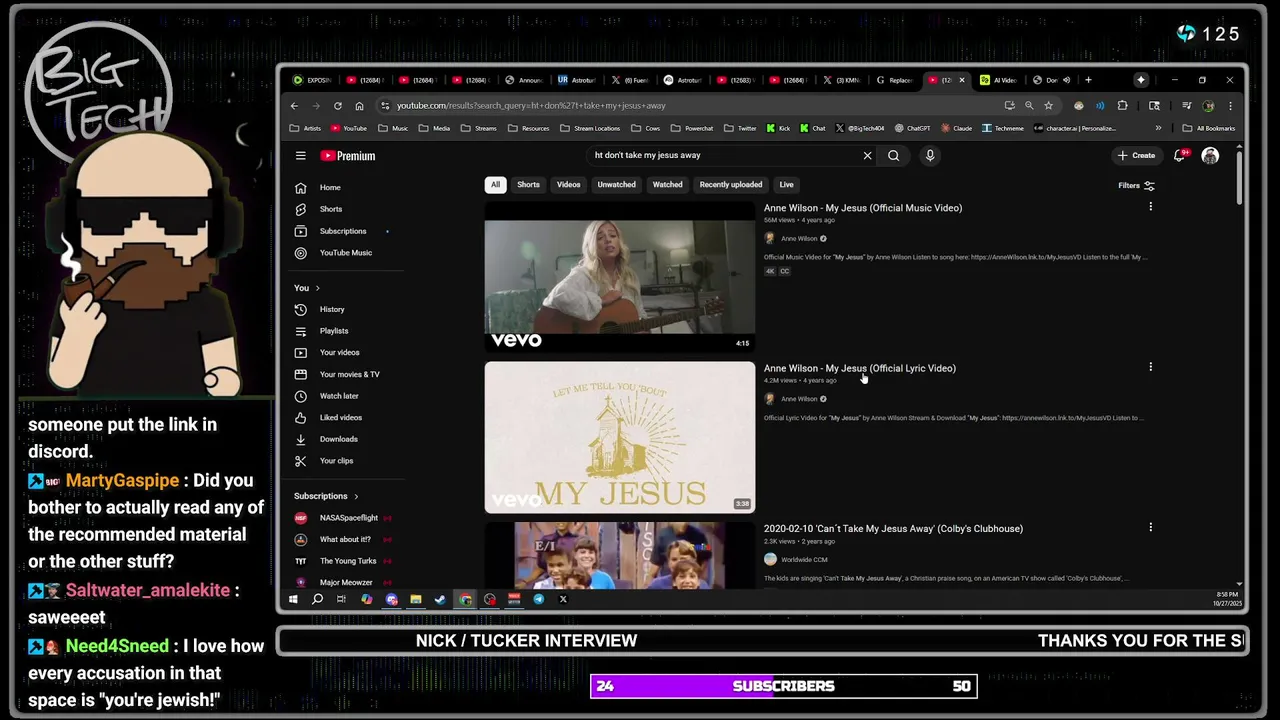Select the Shorts filter chip
The image size is (1280, 720).
528,185
